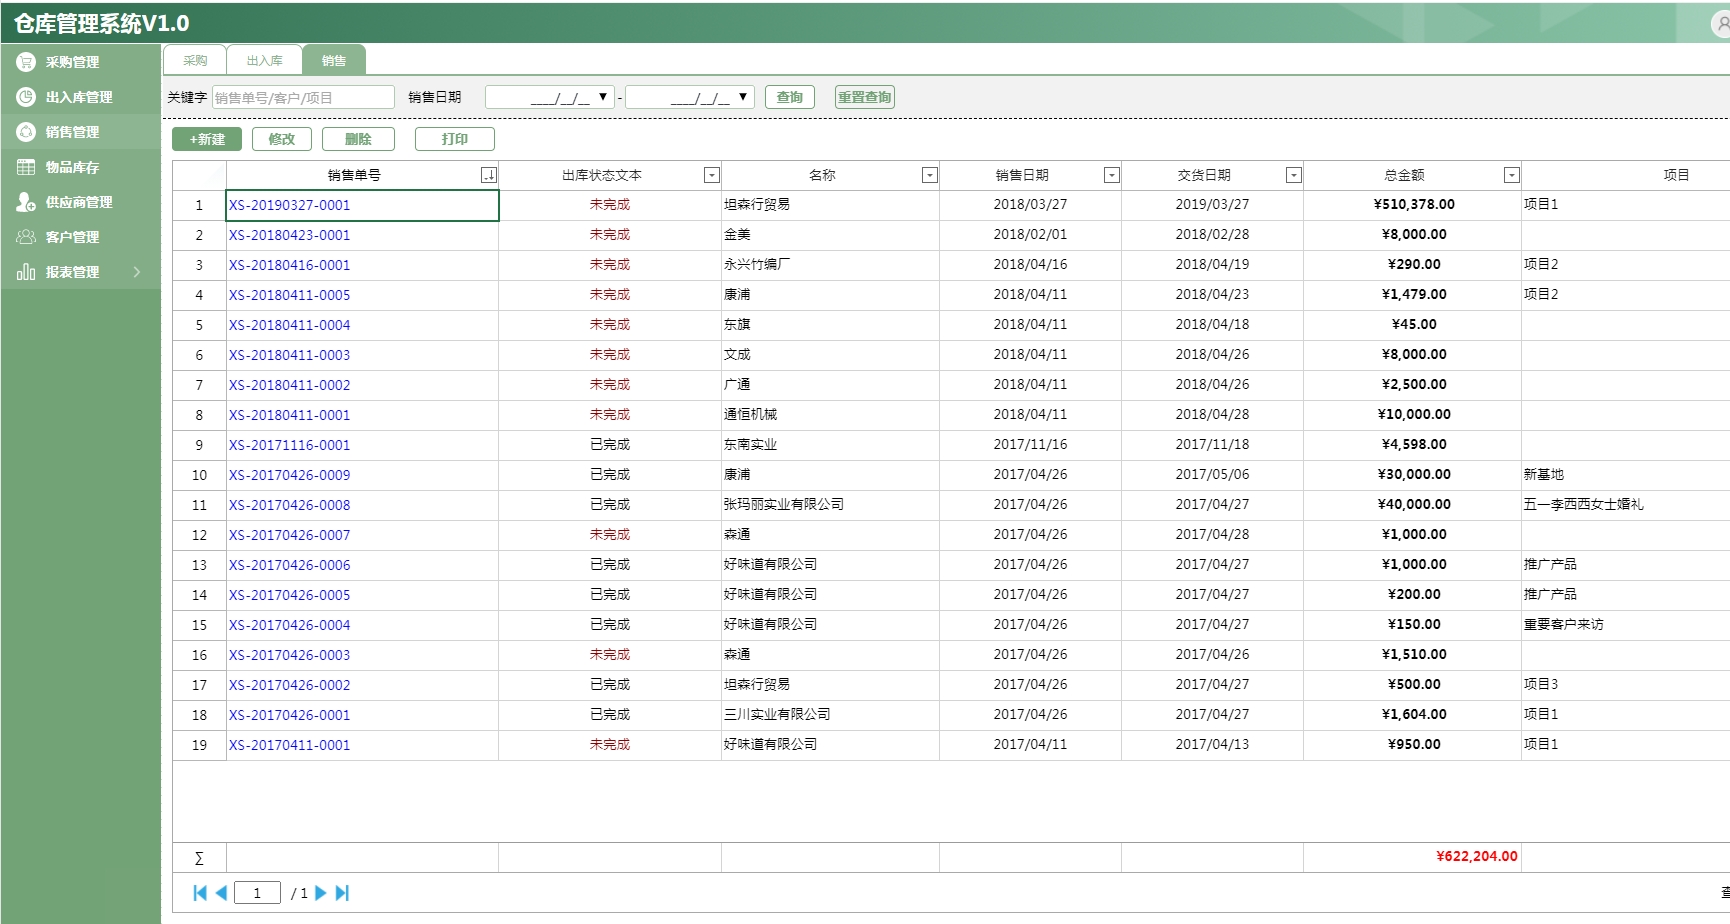Switch to the 销售 tab
1730x924 pixels.
pos(334,60)
